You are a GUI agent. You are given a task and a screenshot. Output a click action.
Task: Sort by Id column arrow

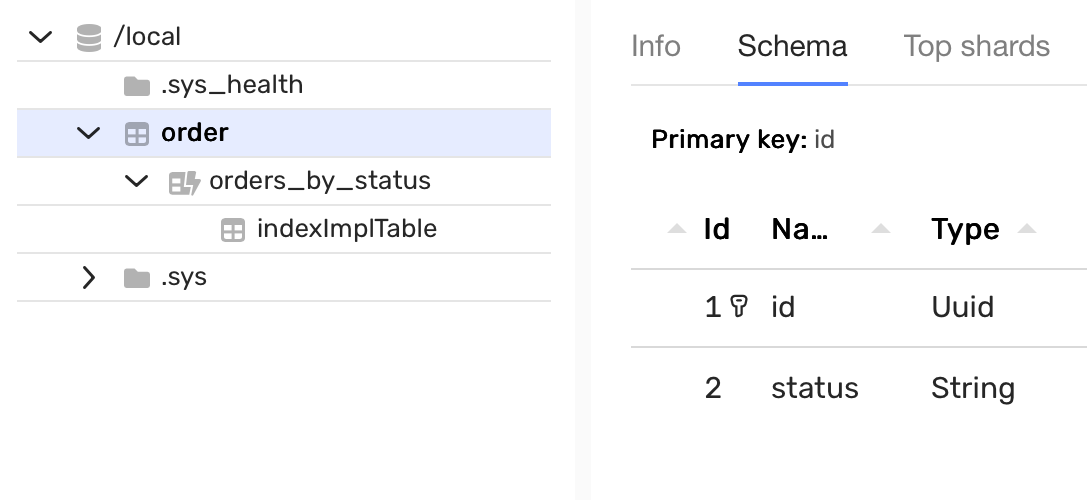(x=678, y=229)
